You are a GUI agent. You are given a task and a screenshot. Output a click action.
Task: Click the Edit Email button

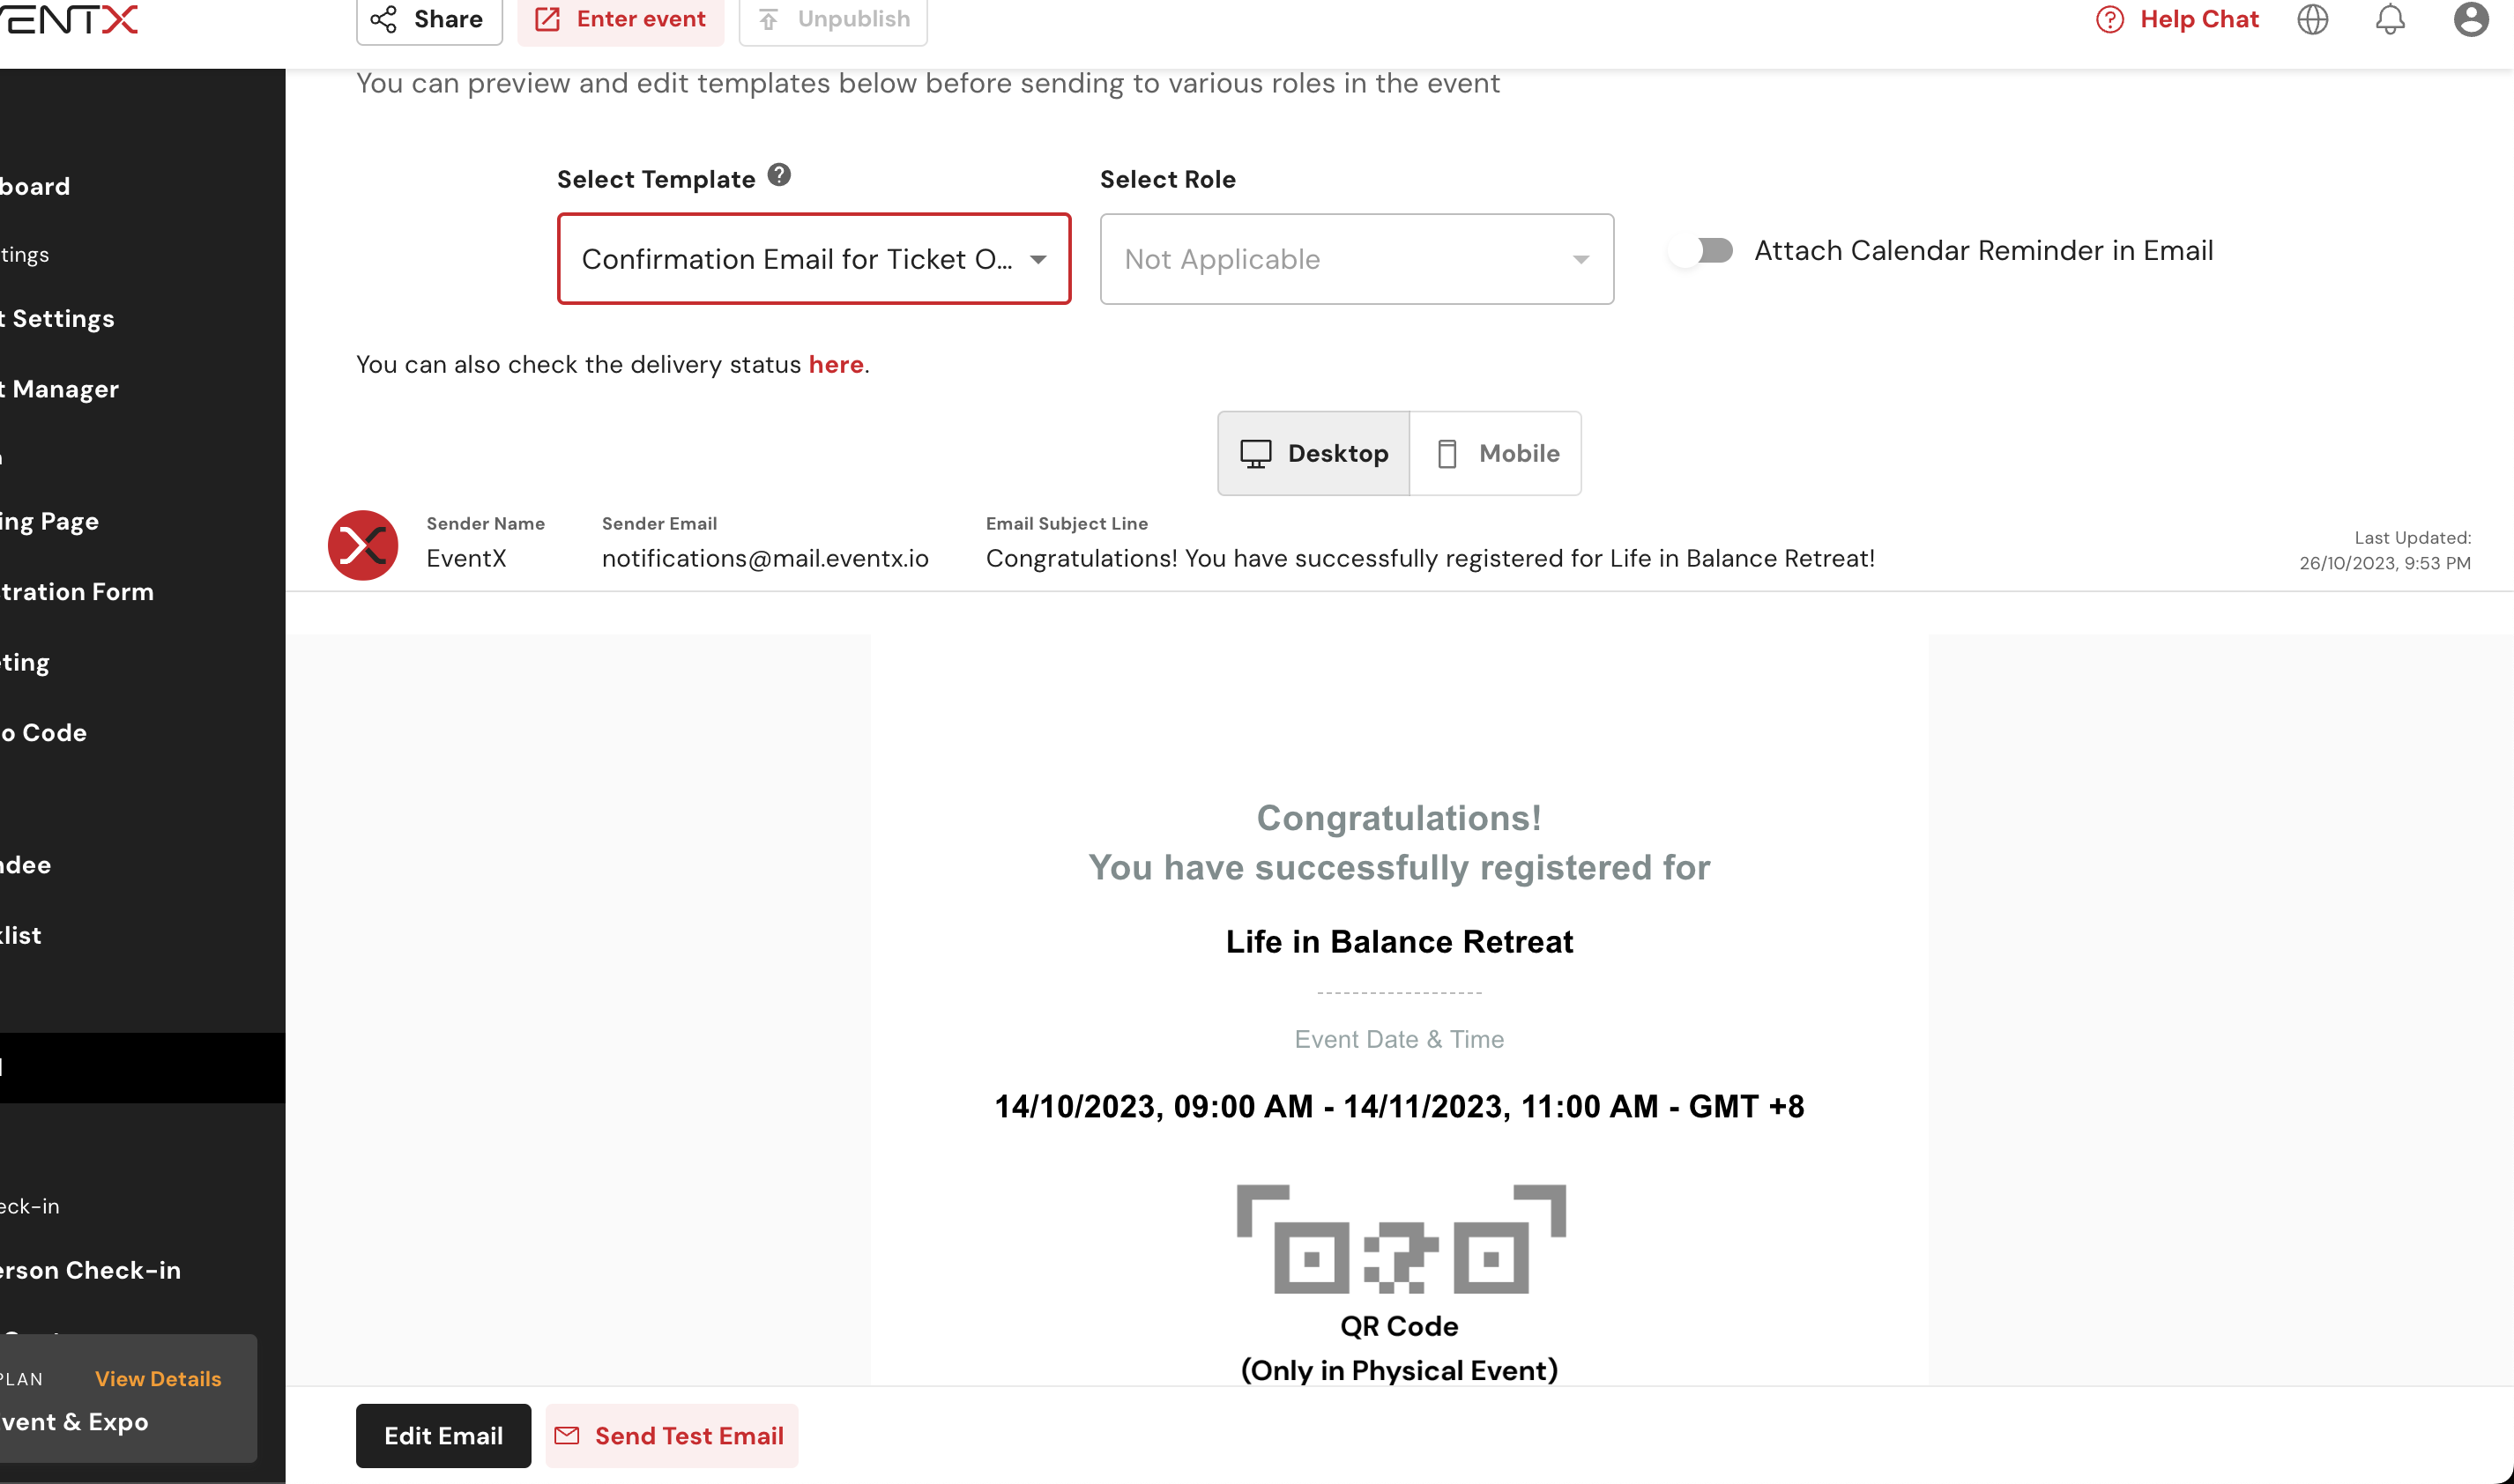[443, 1435]
